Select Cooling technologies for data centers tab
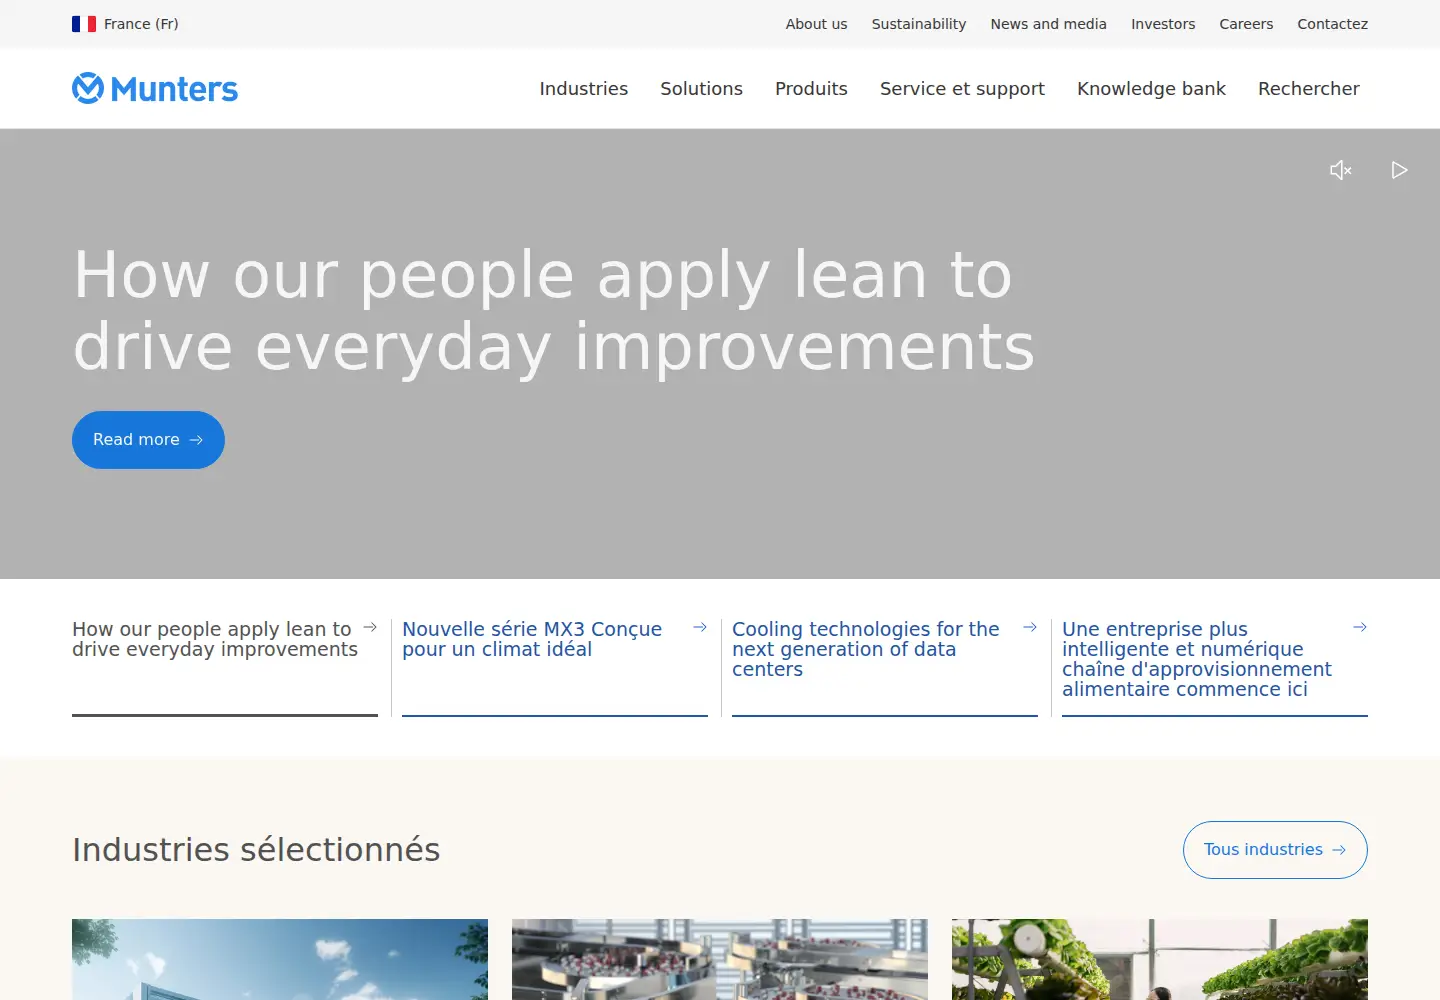The image size is (1440, 1000). [885, 667]
